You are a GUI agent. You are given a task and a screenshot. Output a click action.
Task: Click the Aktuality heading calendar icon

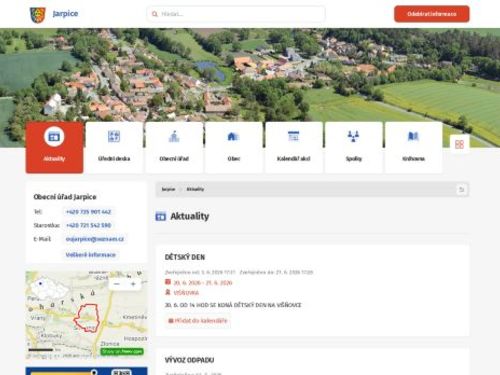pyautogui.click(x=161, y=216)
